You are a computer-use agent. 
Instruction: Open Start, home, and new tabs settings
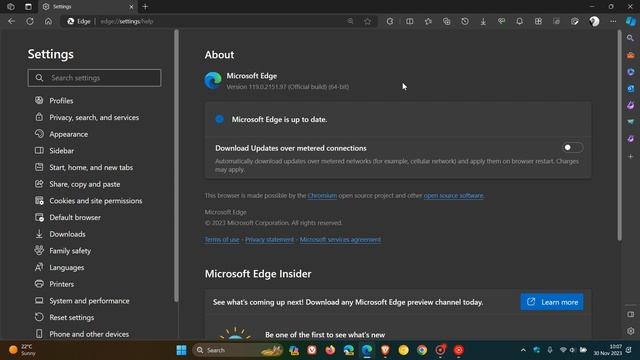click(91, 167)
